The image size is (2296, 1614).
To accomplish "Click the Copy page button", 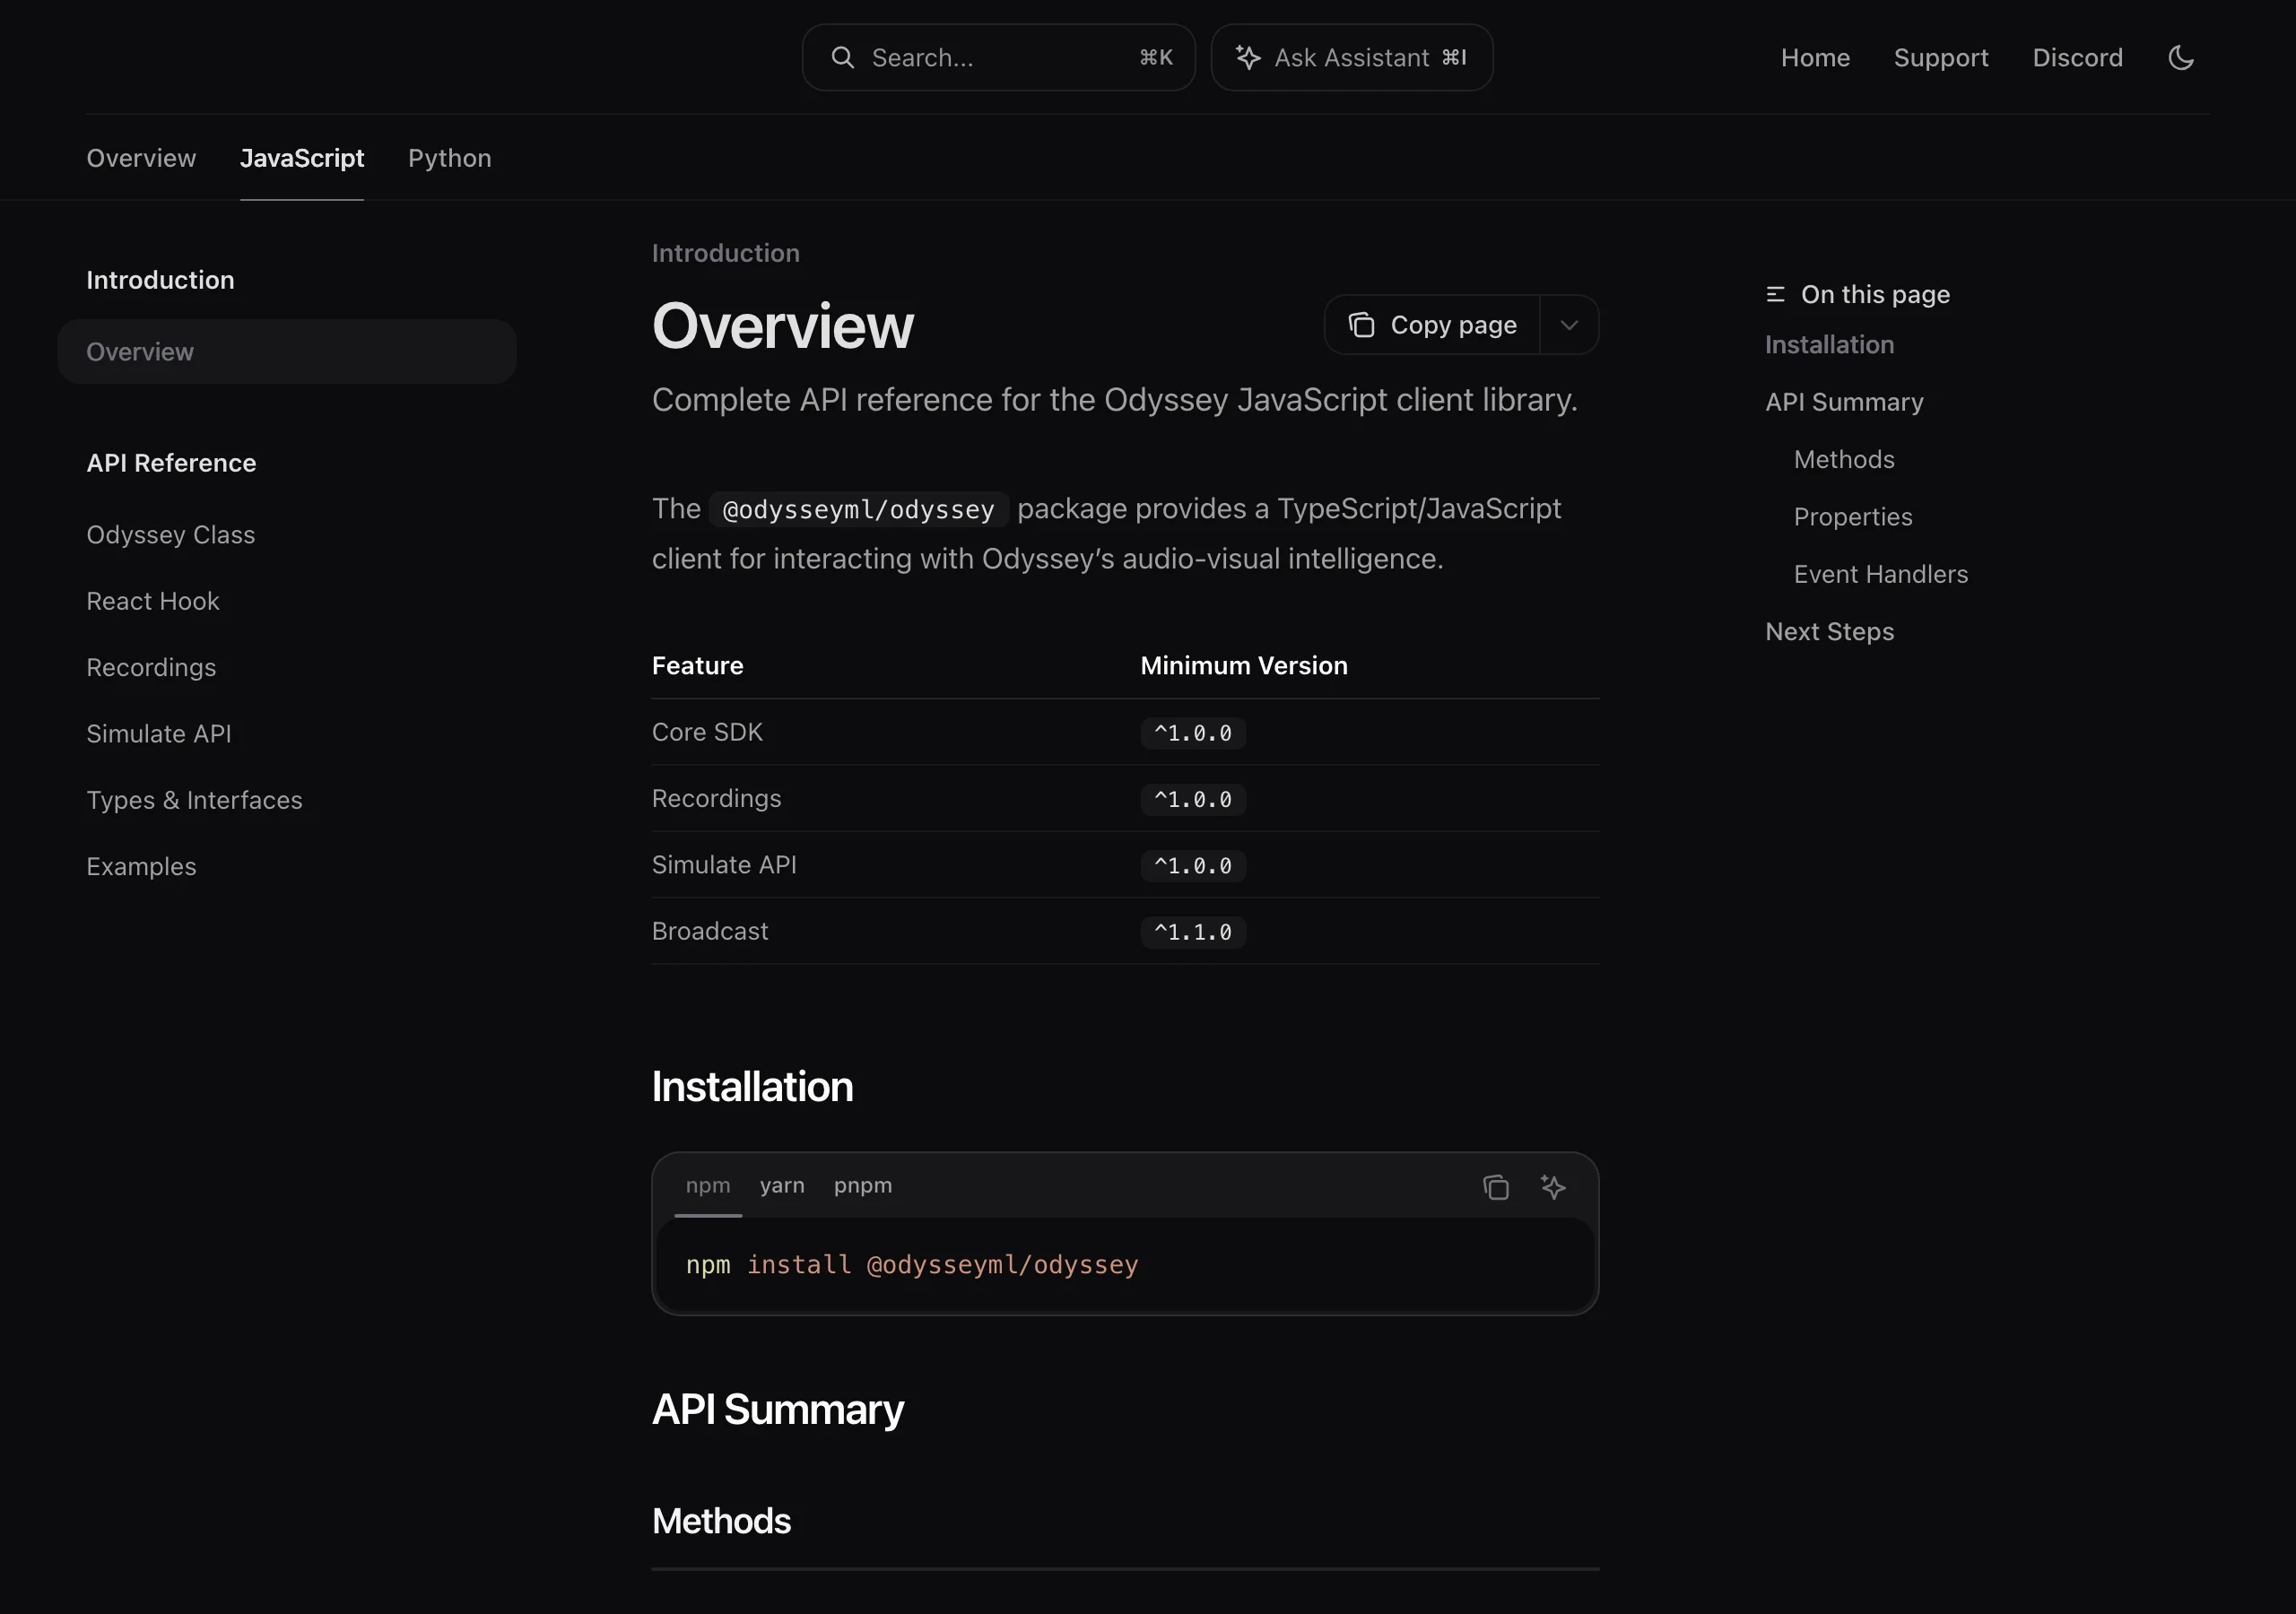I will point(1432,325).
